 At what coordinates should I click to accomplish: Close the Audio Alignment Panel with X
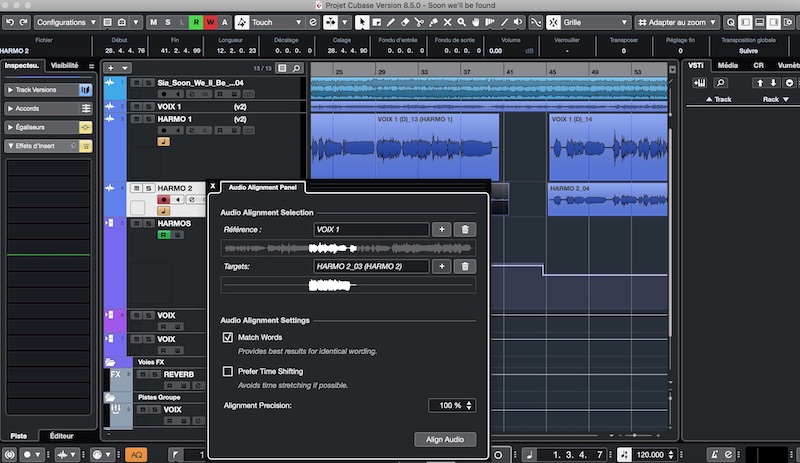213,186
